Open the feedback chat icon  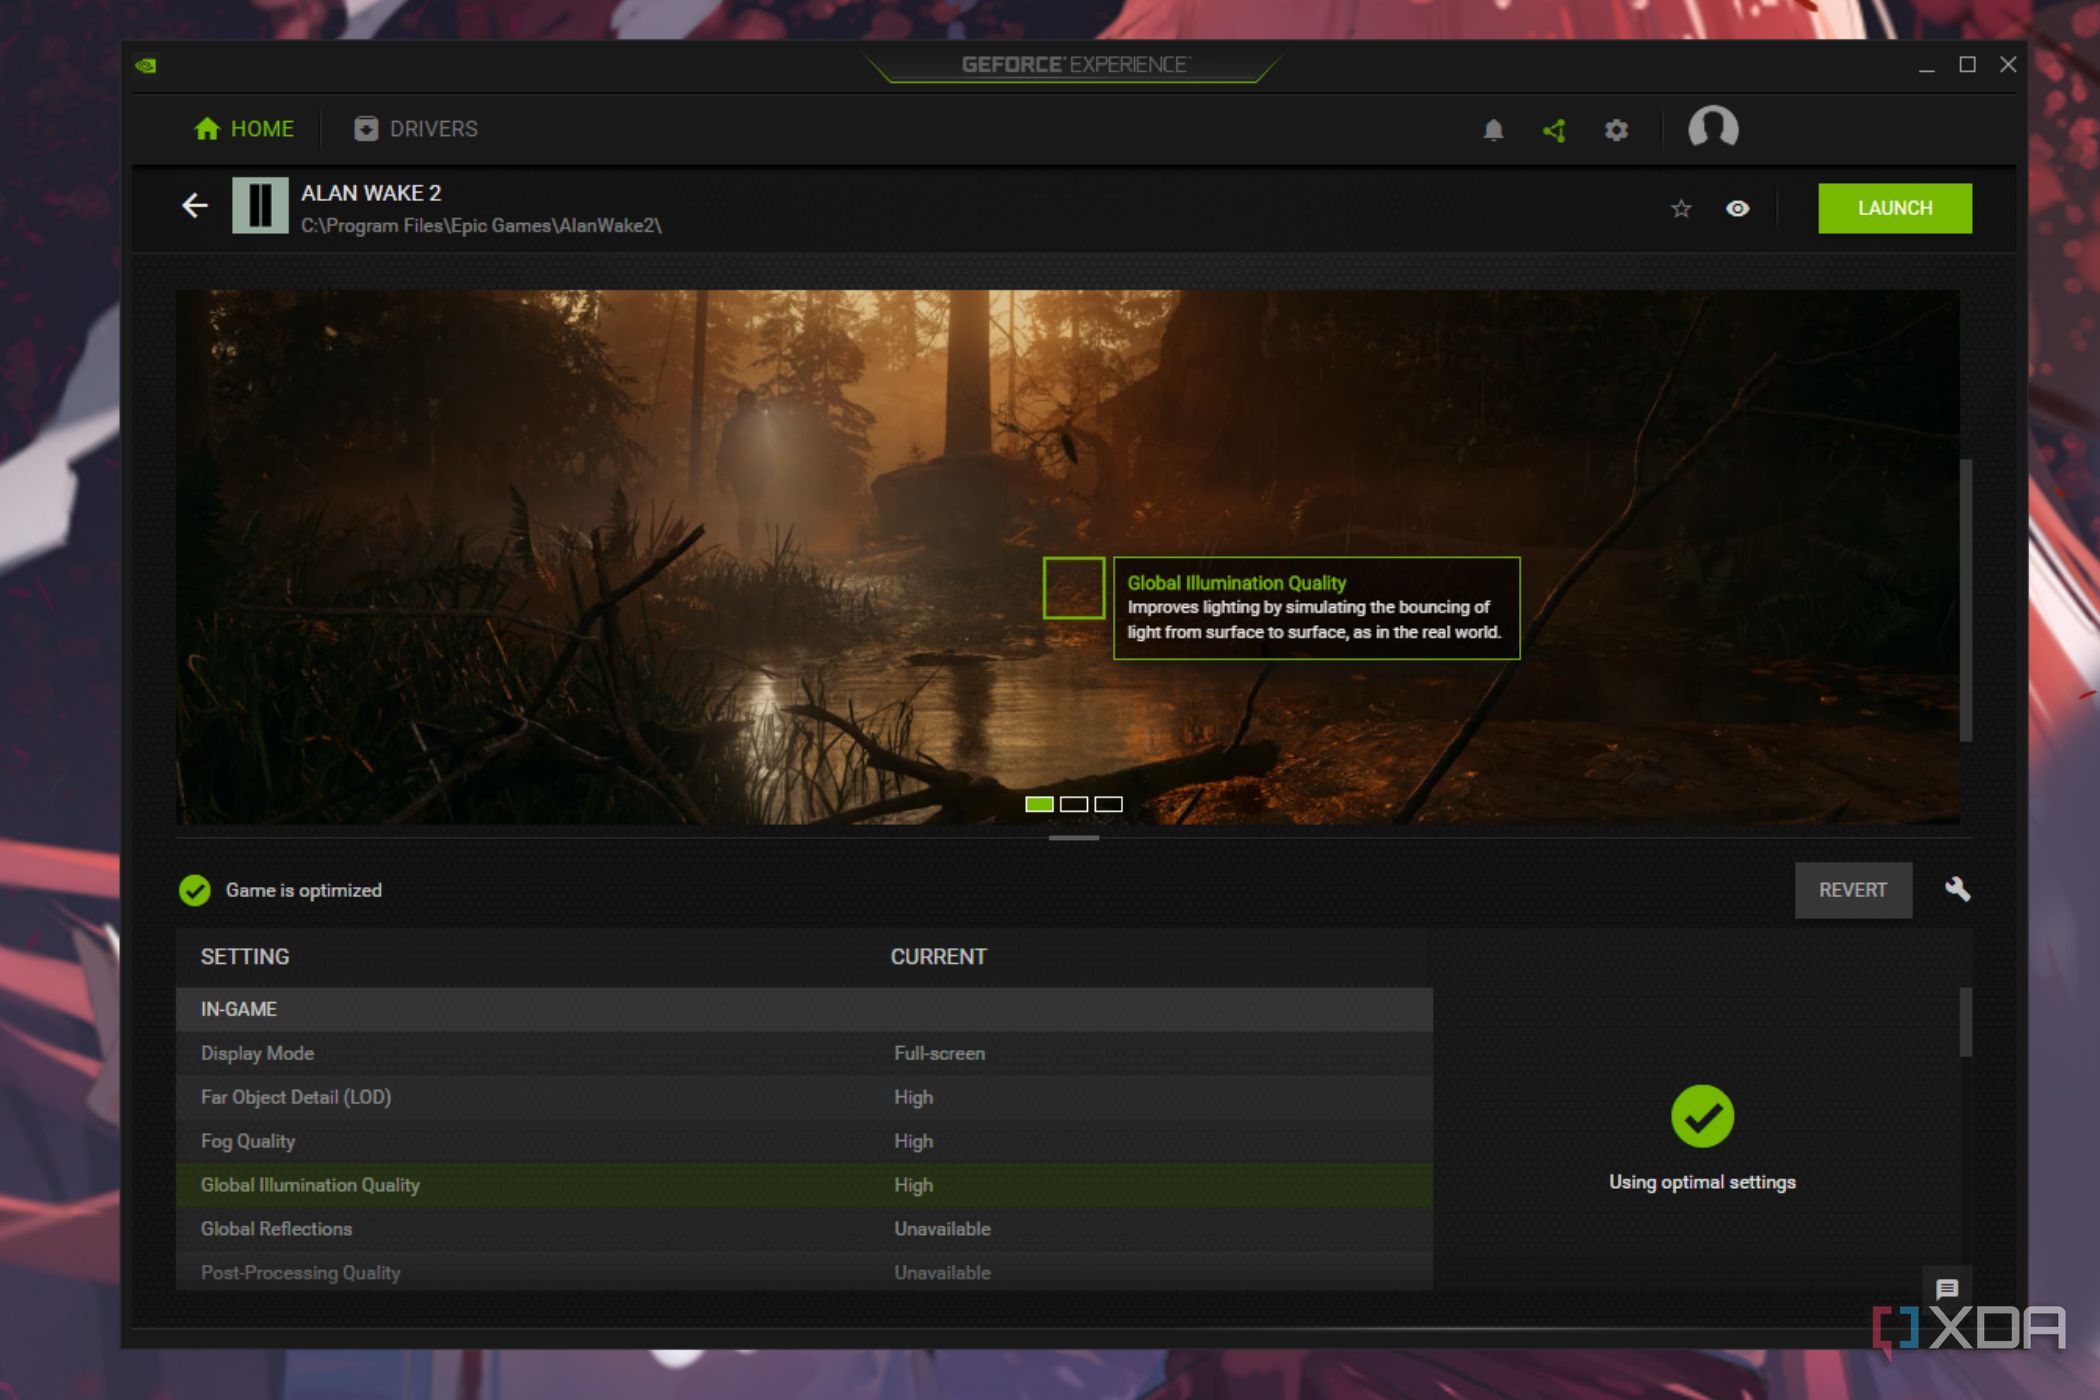1946,1289
